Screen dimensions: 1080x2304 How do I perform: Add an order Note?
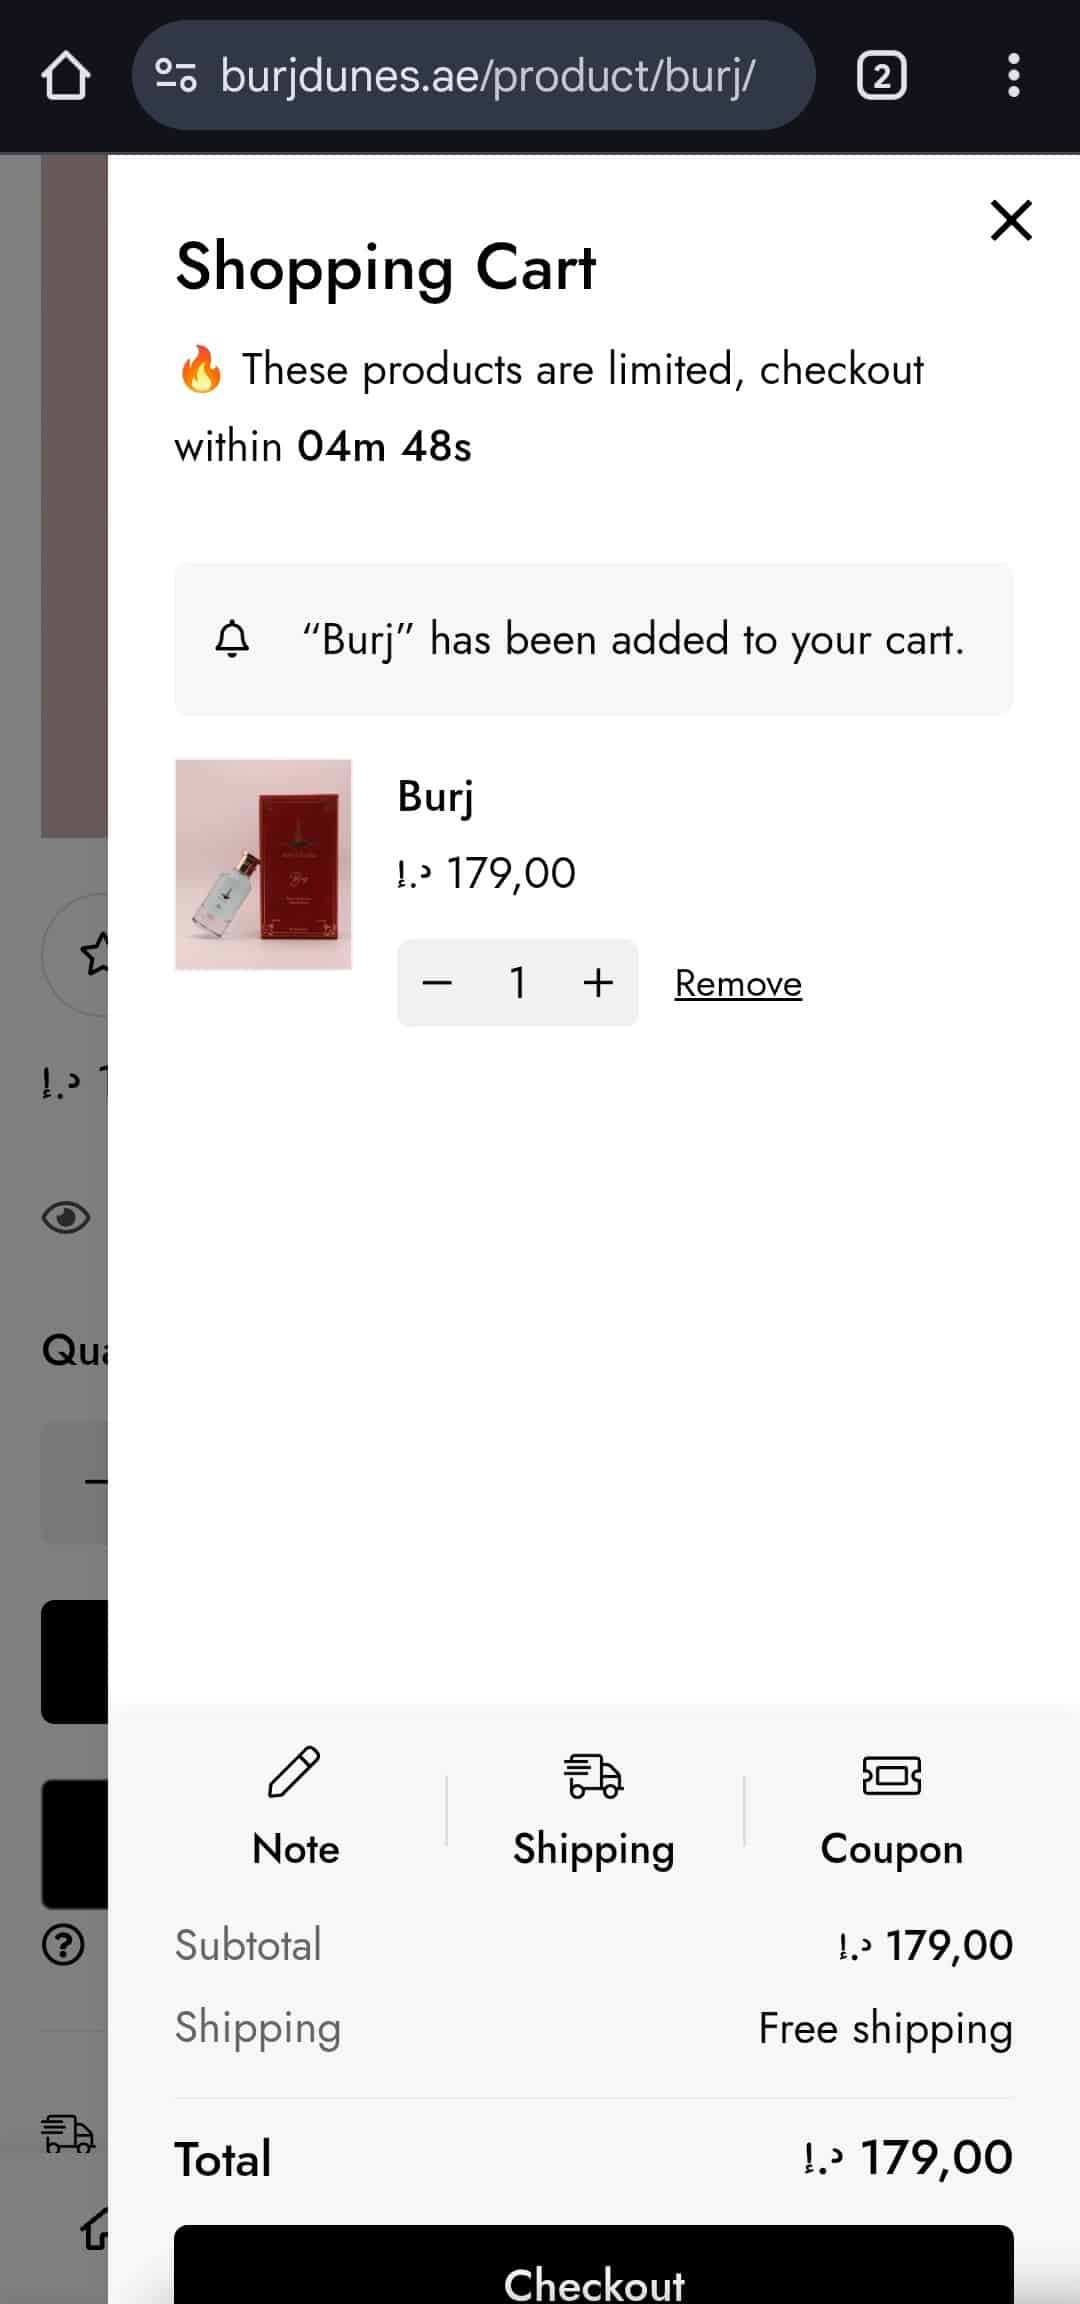pyautogui.click(x=295, y=1808)
